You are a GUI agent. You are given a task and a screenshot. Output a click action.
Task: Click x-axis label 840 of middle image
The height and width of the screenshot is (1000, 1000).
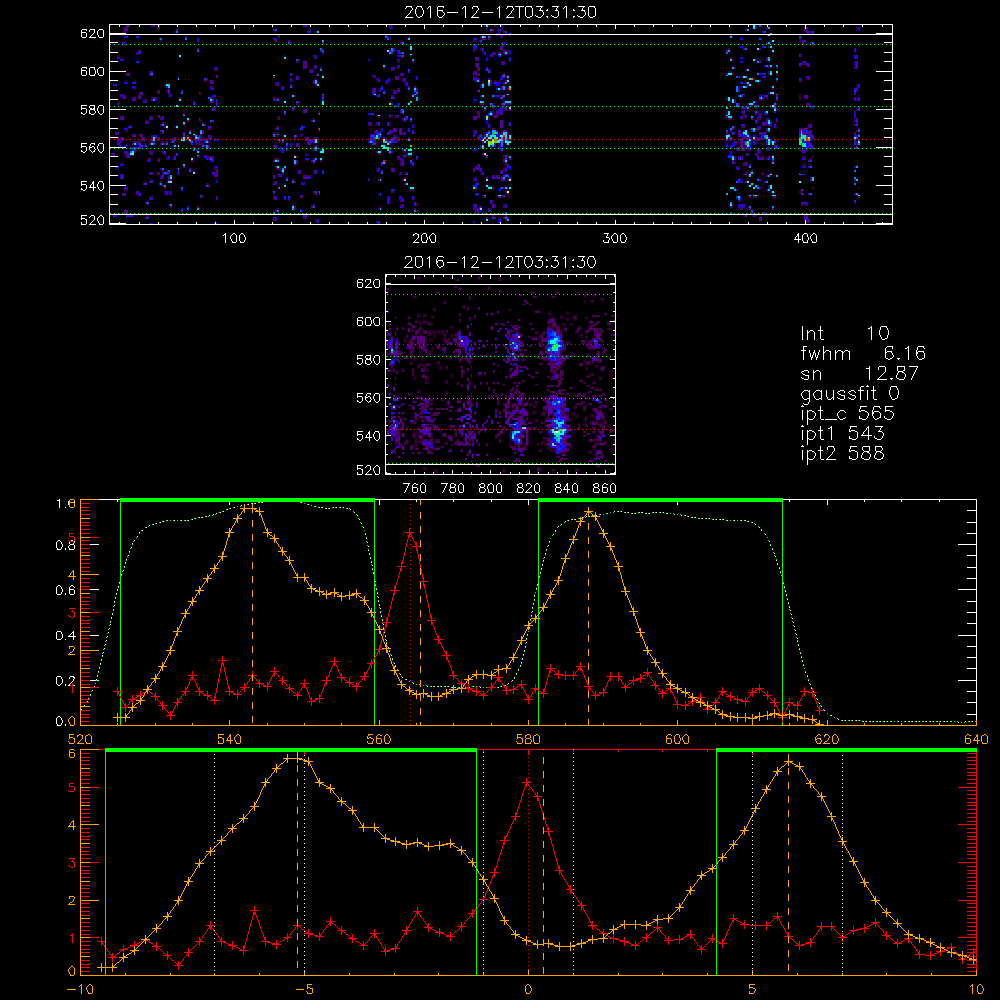click(x=567, y=489)
